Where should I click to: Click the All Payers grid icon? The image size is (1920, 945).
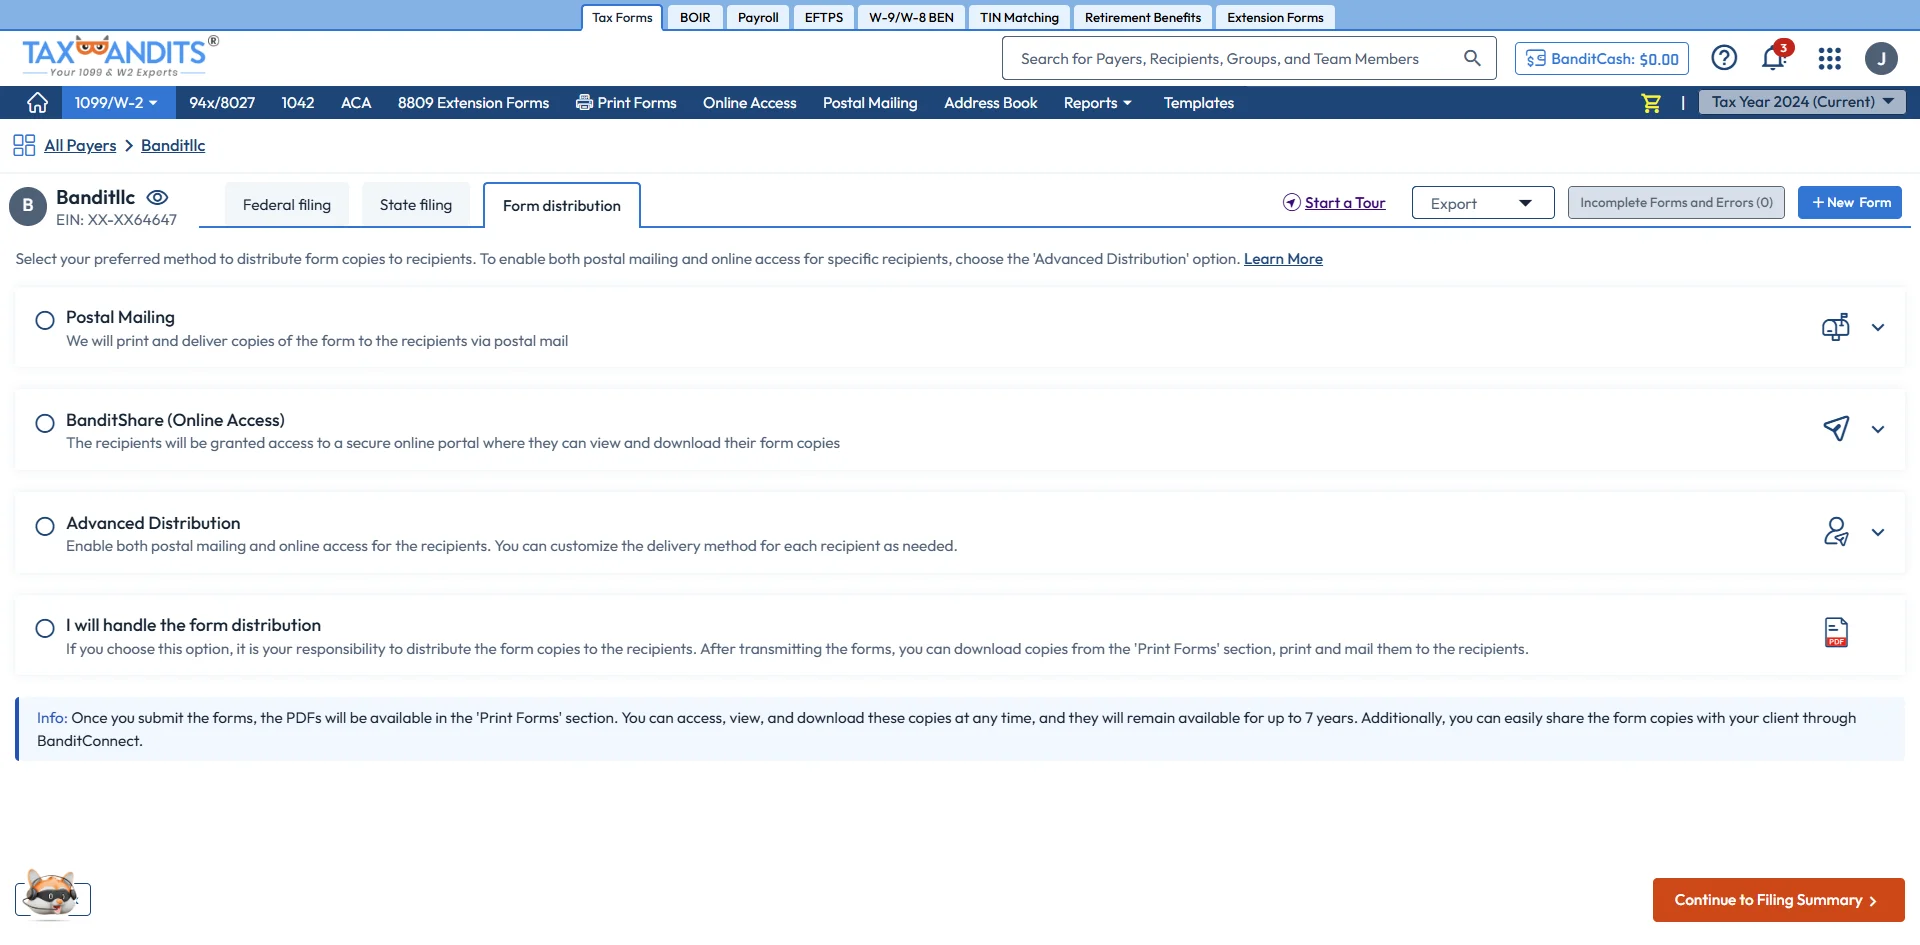click(24, 146)
